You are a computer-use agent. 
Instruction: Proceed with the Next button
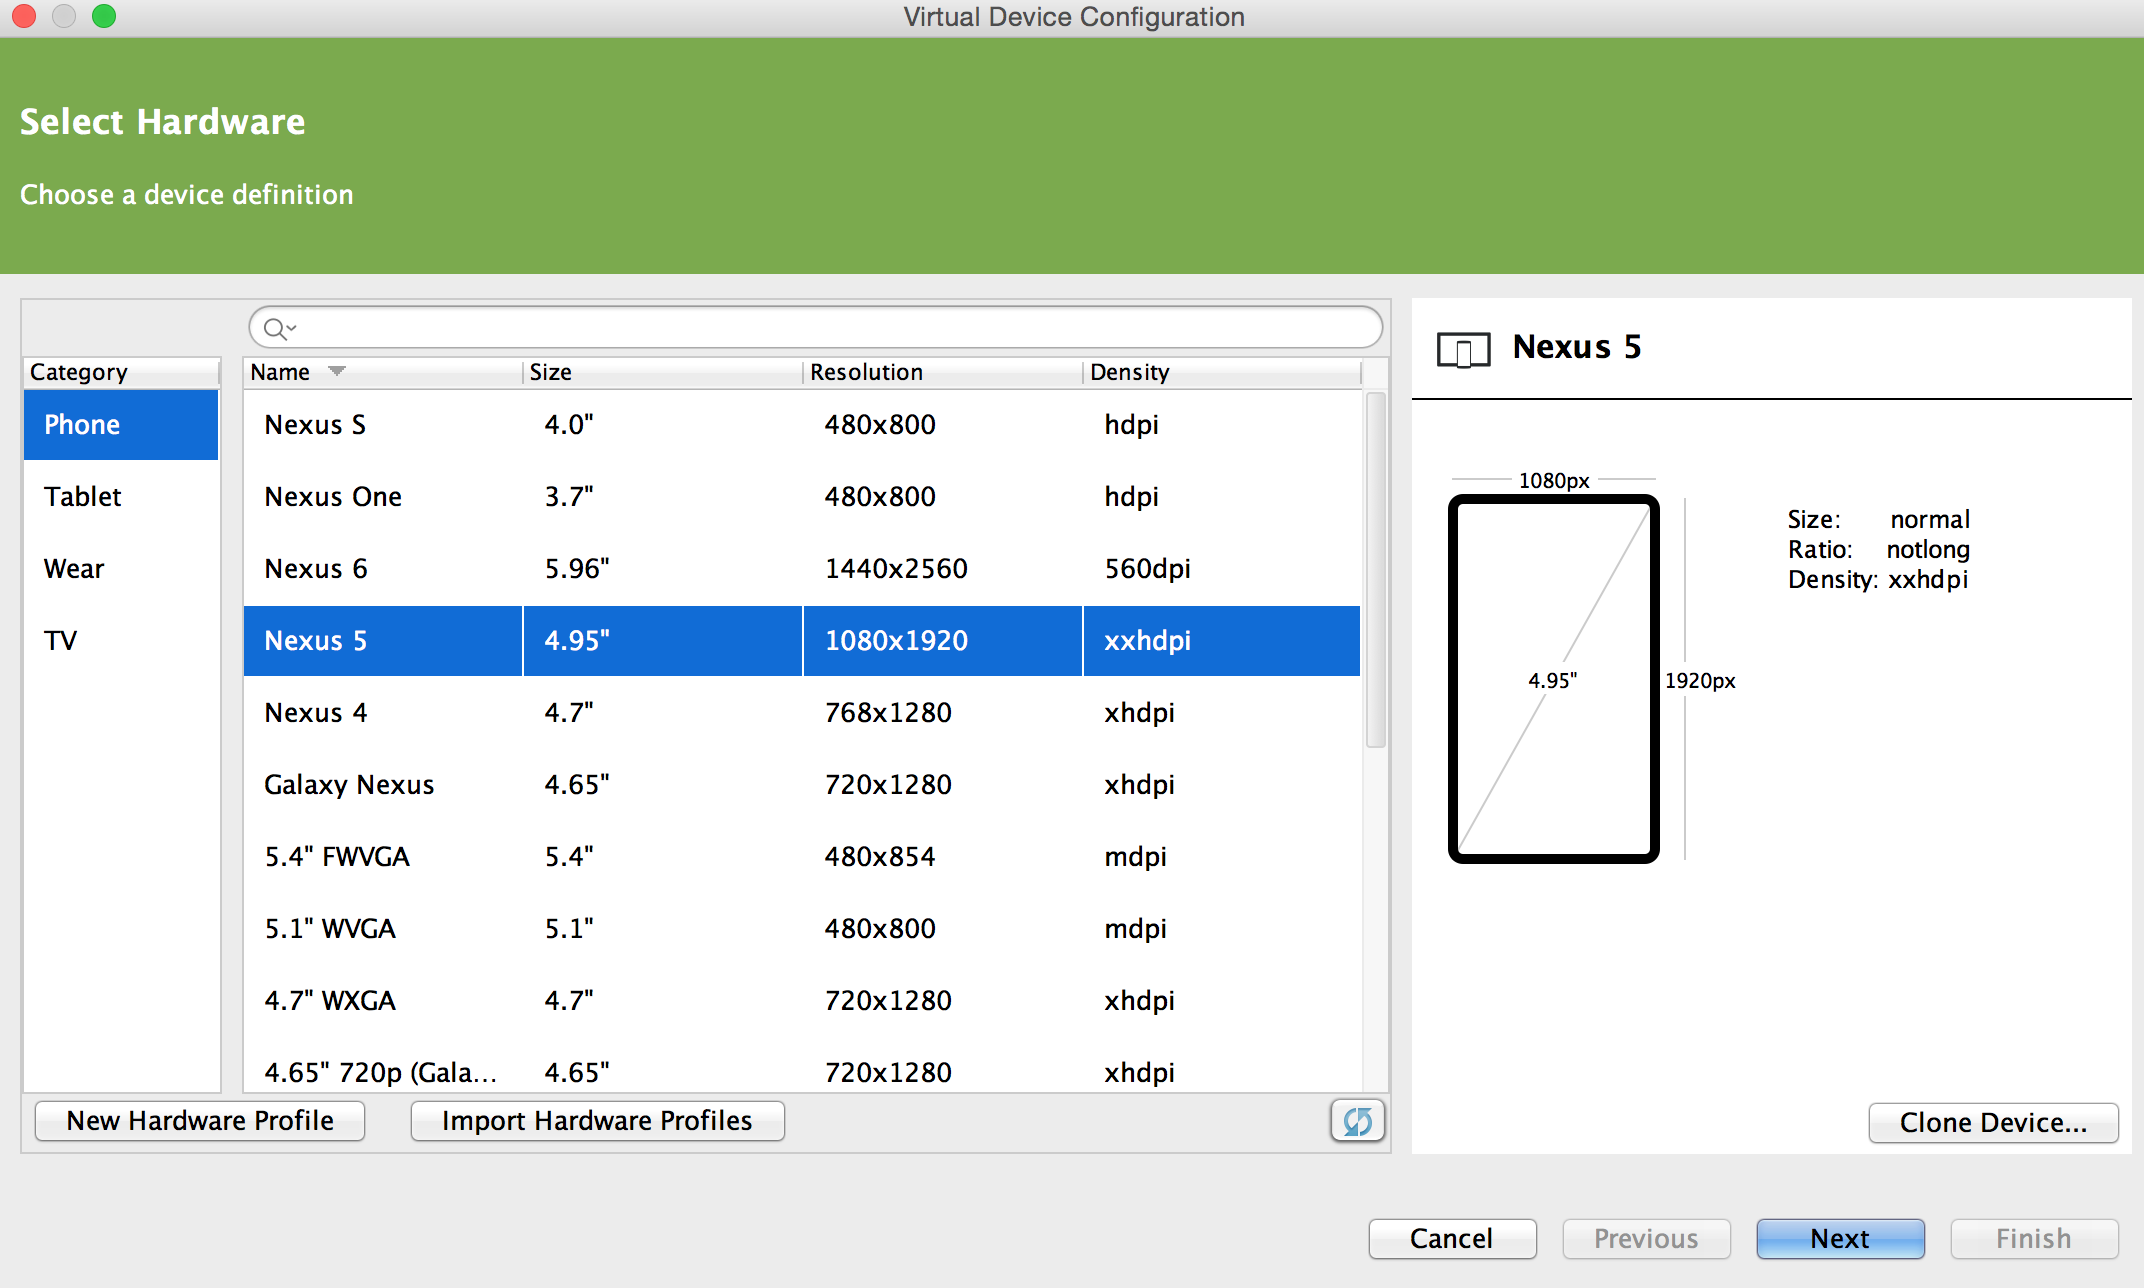tap(1840, 1239)
